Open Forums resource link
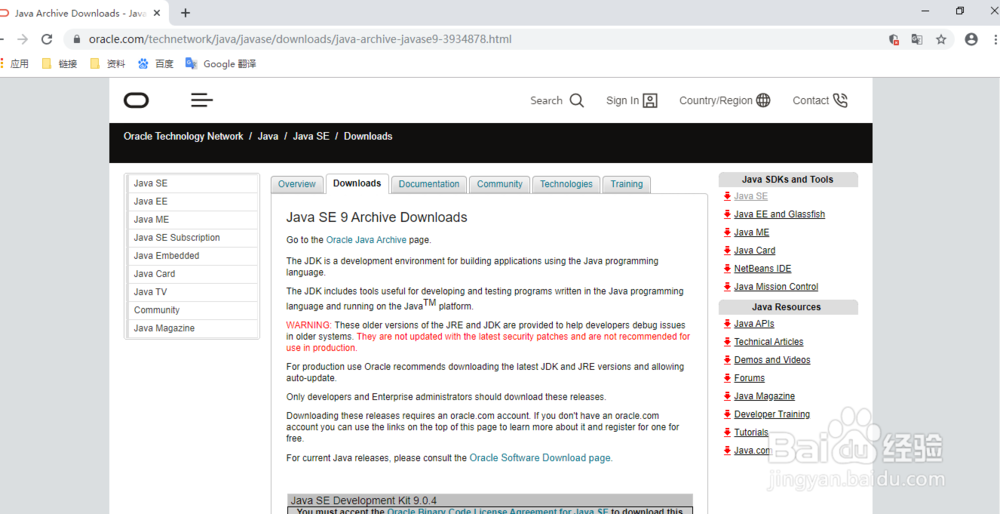Image resolution: width=1000 pixels, height=514 pixels. [x=749, y=378]
